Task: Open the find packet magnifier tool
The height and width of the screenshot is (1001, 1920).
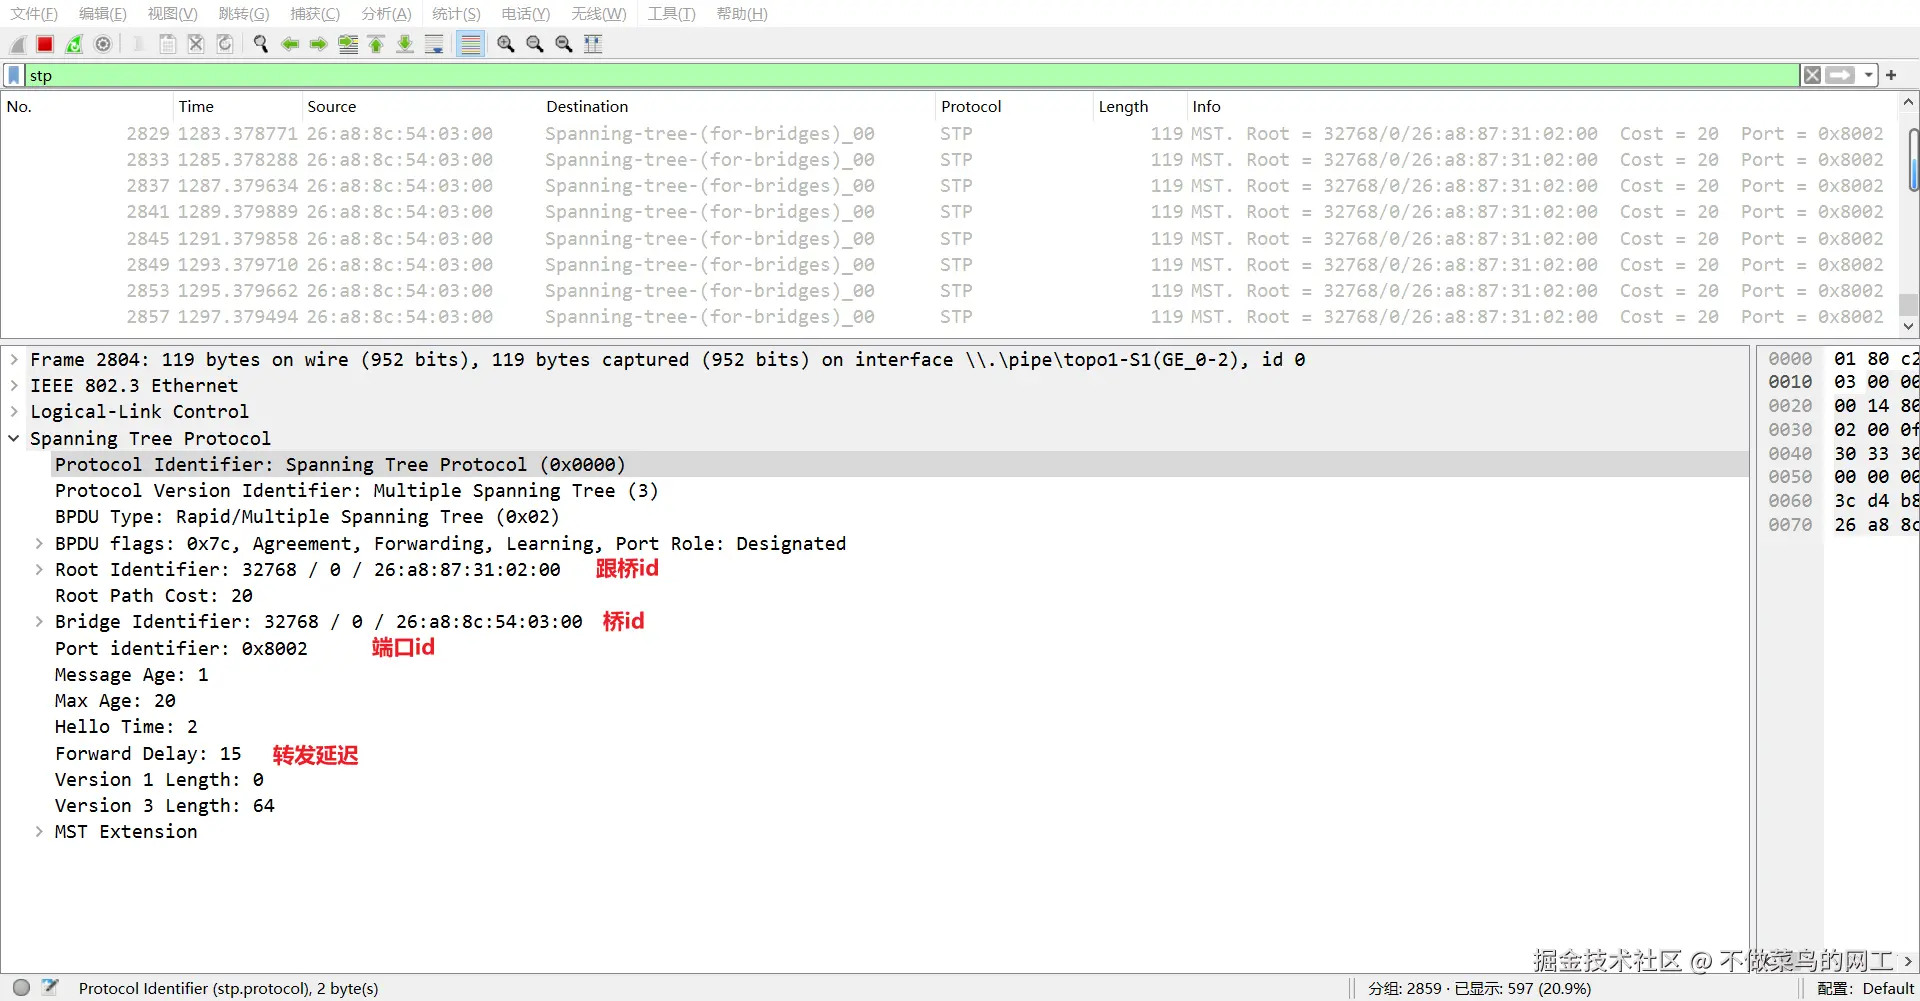Action: 261,44
